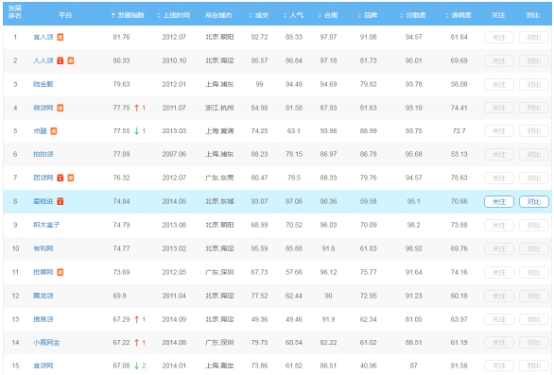
Task: Click the orange badge in the 人人贷 row
Action: point(71,60)
